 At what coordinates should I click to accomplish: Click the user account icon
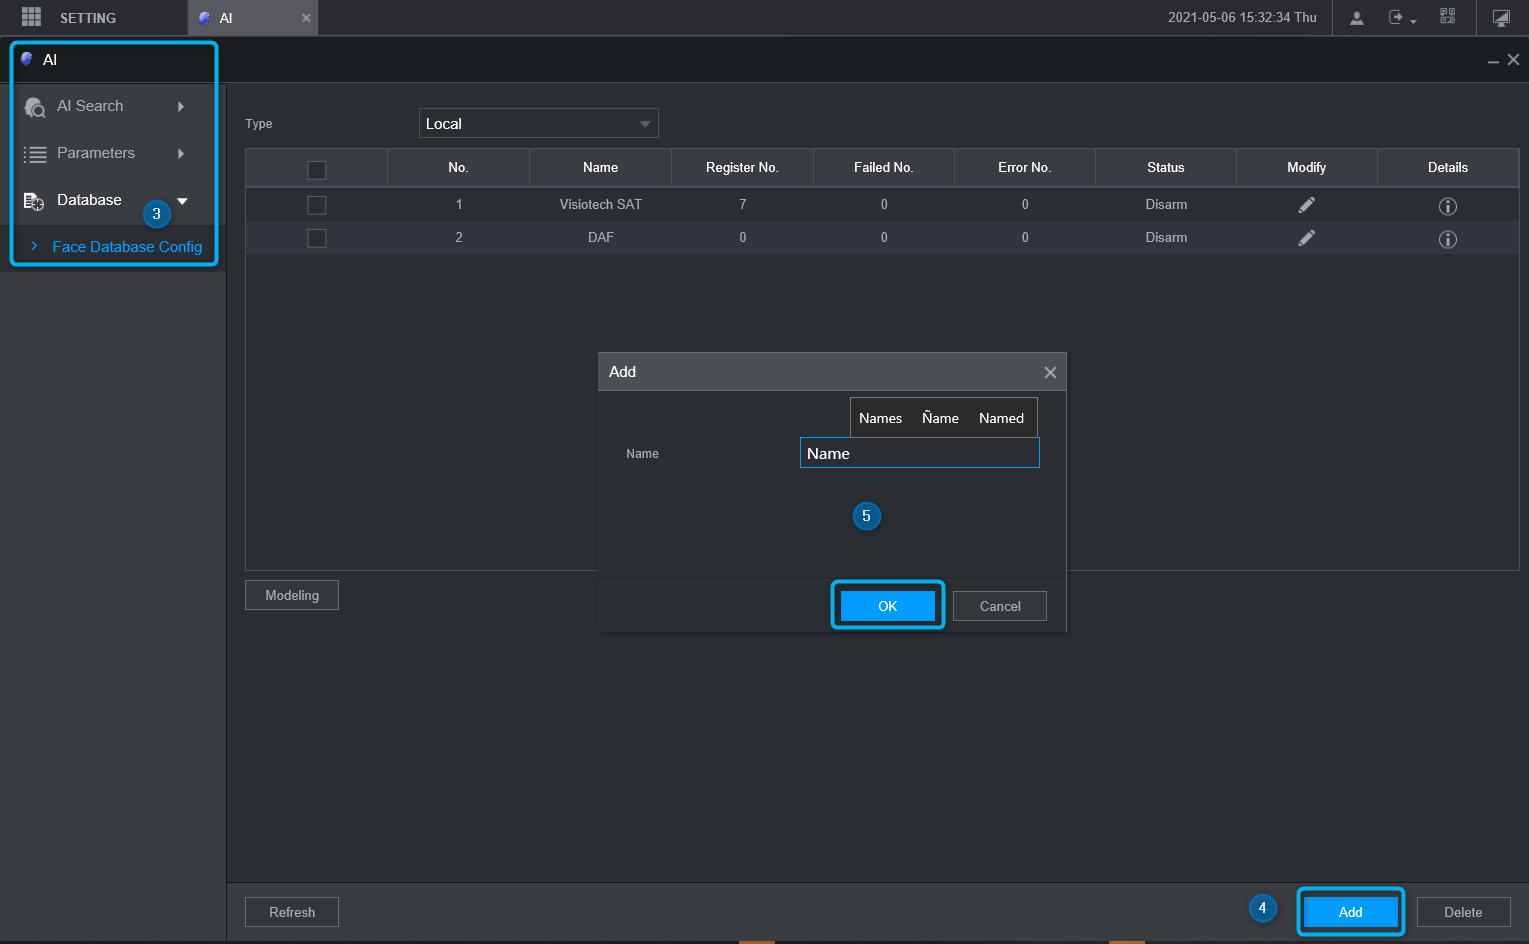pyautogui.click(x=1357, y=18)
